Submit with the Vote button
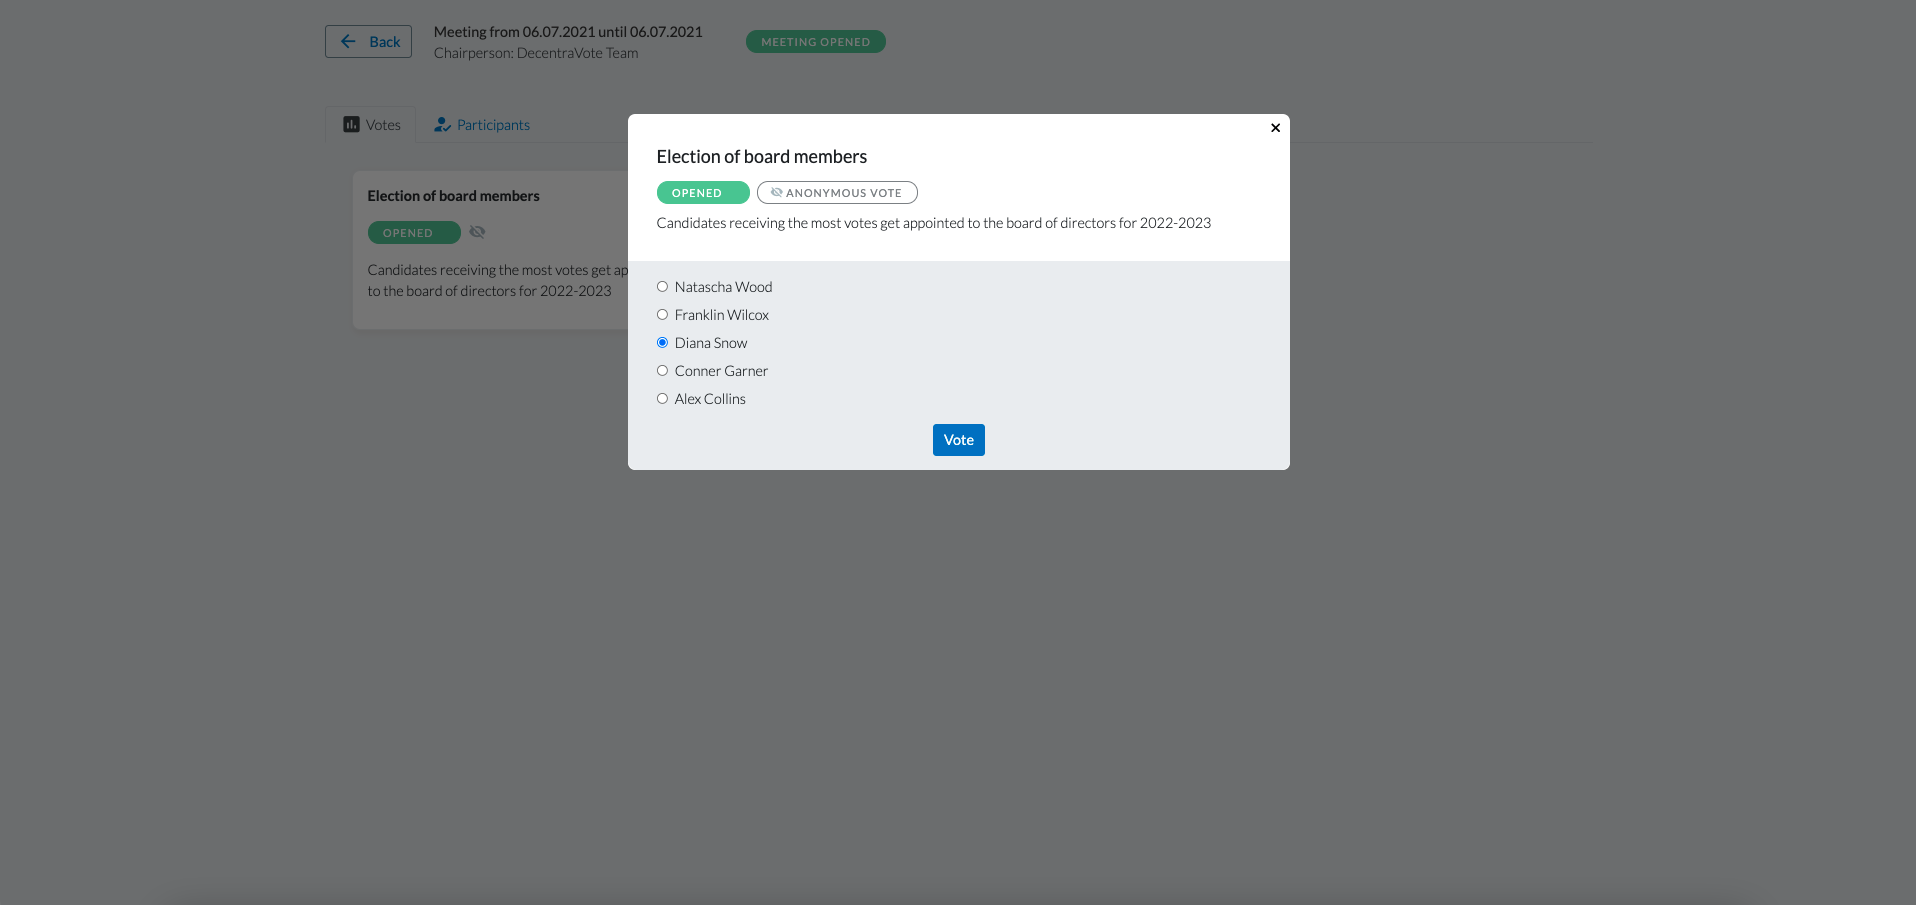Screen dimensions: 1916x905 [x=959, y=440]
